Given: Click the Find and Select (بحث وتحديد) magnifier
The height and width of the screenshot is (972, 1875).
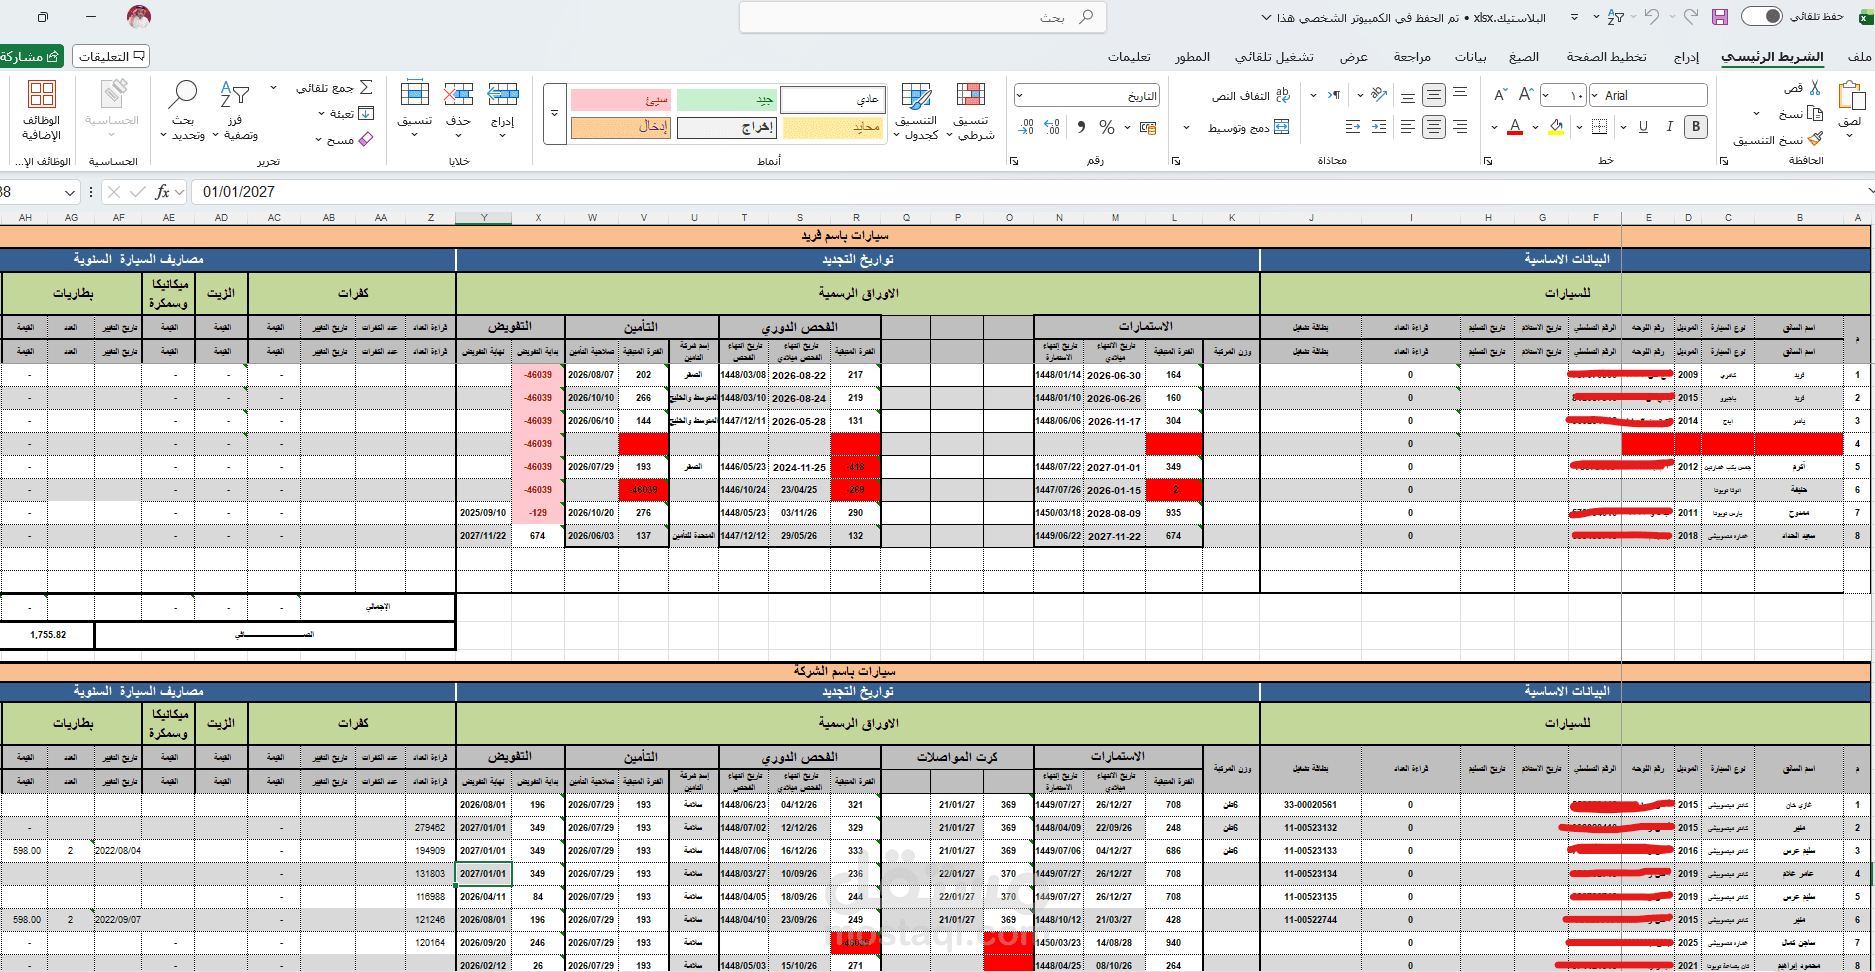Looking at the screenshot, I should click(x=183, y=95).
